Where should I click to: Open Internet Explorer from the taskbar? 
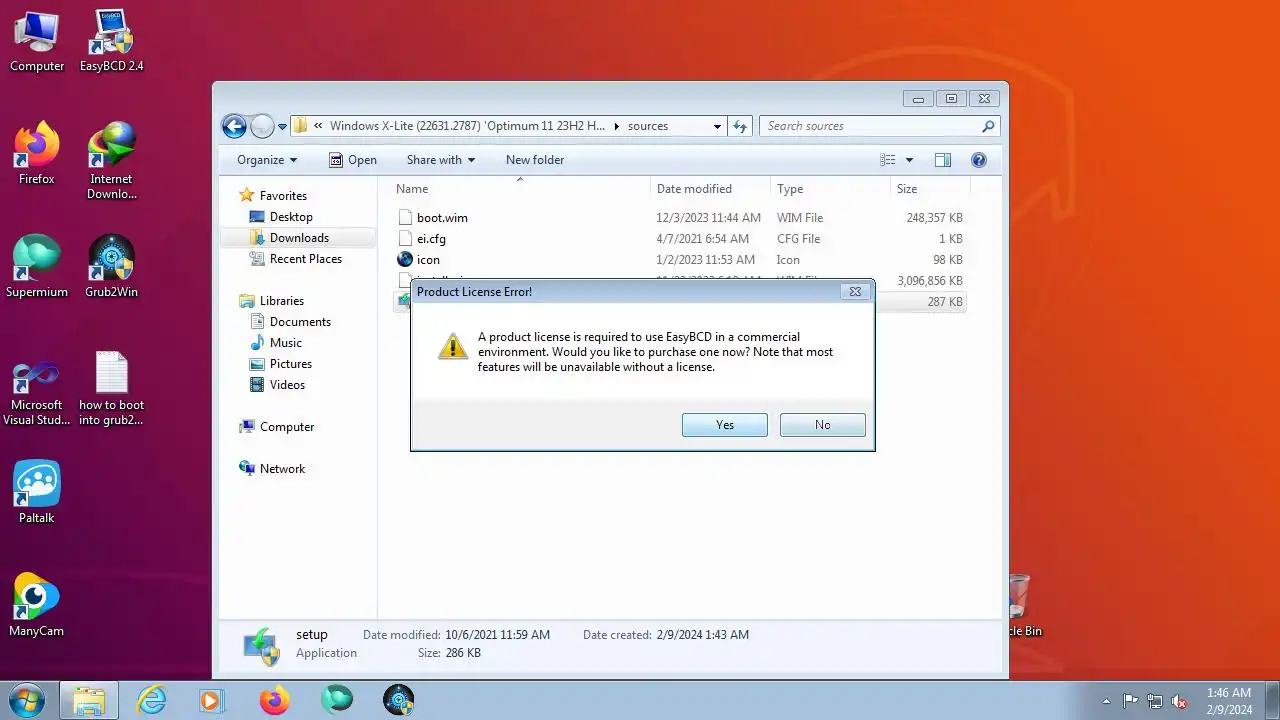pos(151,700)
